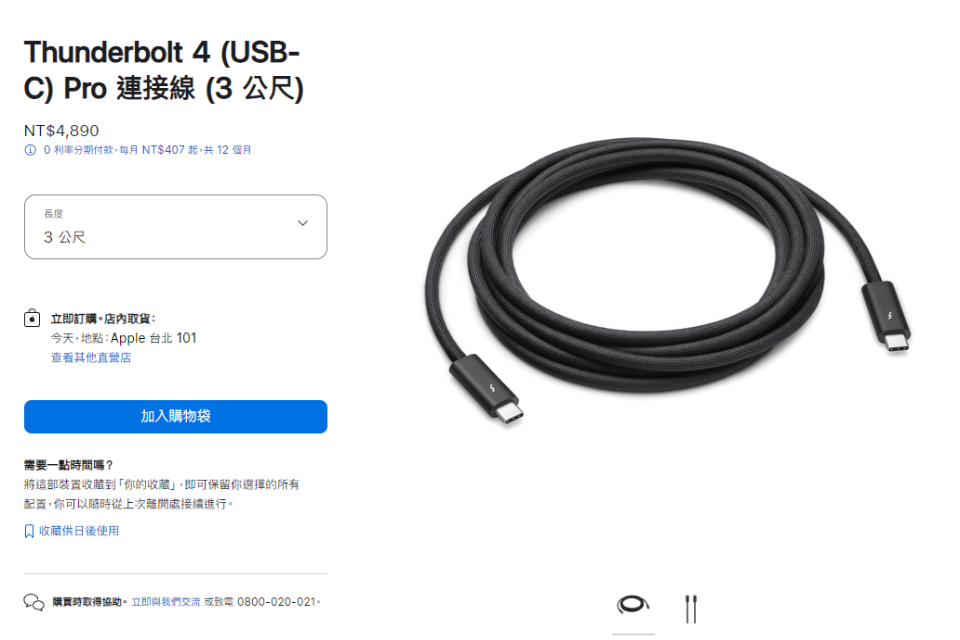Screen dimensions: 960x640
Task: Select the cable connectors thumbnail
Action: 691,609
